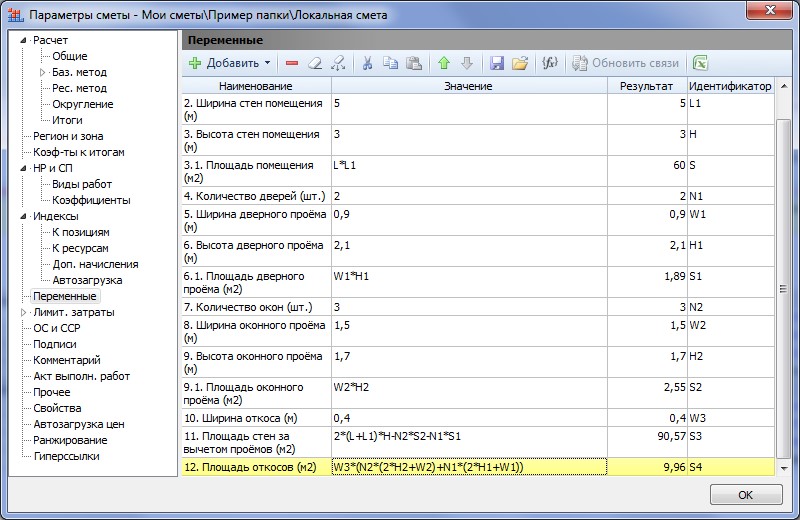This screenshot has width=800, height=520.
Task: Click the scissors cut icon
Action: 367,63
